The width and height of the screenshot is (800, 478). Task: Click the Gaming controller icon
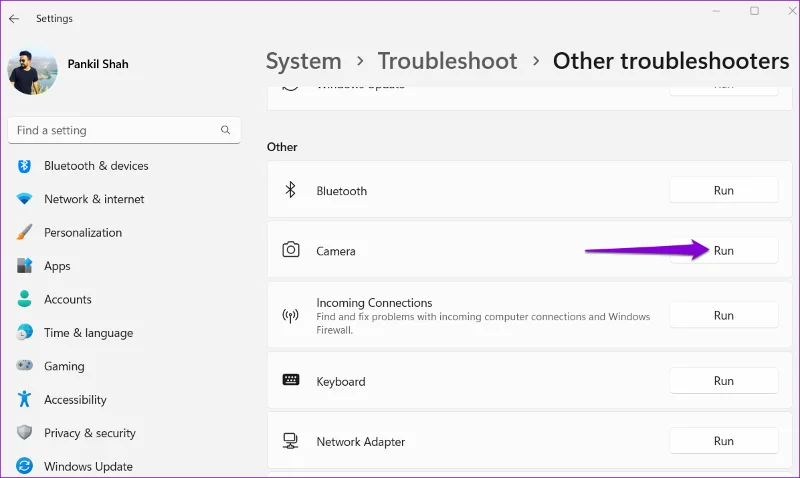point(24,366)
